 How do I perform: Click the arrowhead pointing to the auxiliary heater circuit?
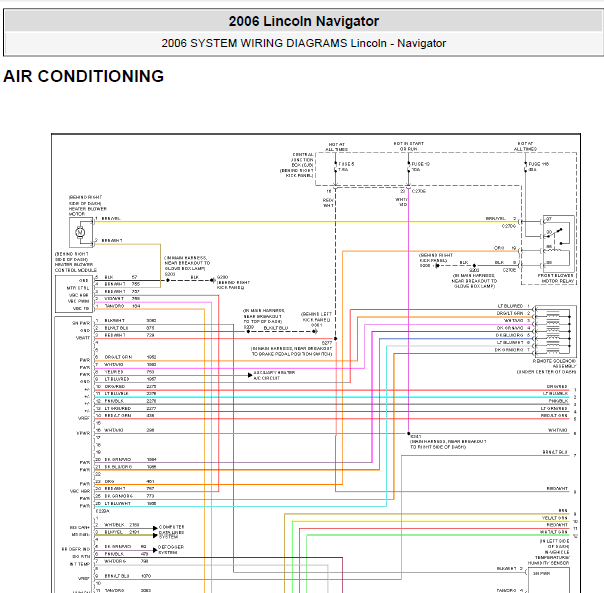click(250, 375)
